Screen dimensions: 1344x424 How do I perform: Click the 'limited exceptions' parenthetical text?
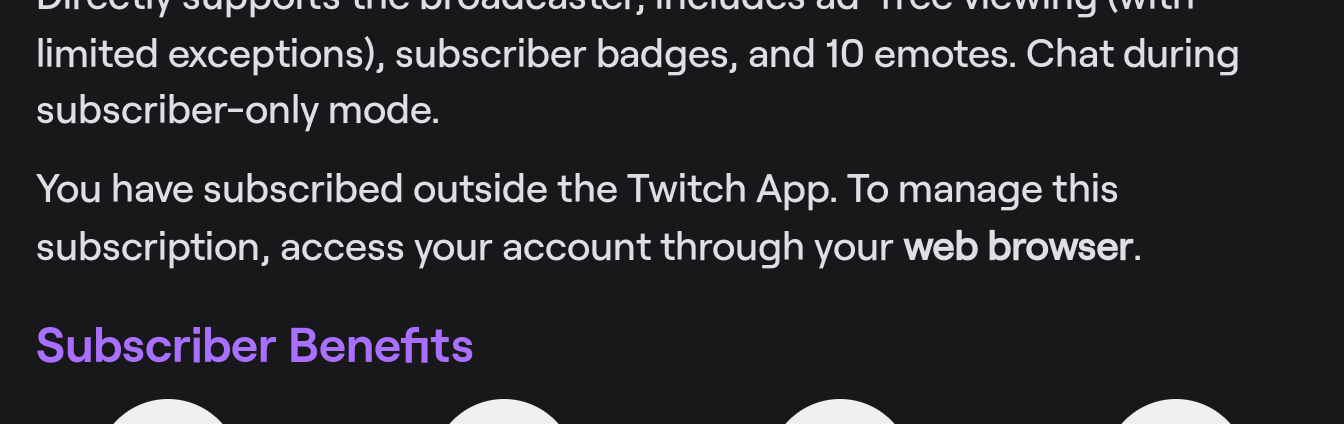click(202, 53)
